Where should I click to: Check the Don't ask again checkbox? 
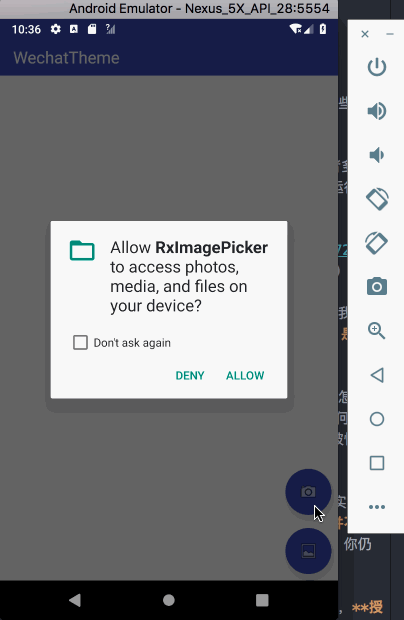[x=80, y=342]
